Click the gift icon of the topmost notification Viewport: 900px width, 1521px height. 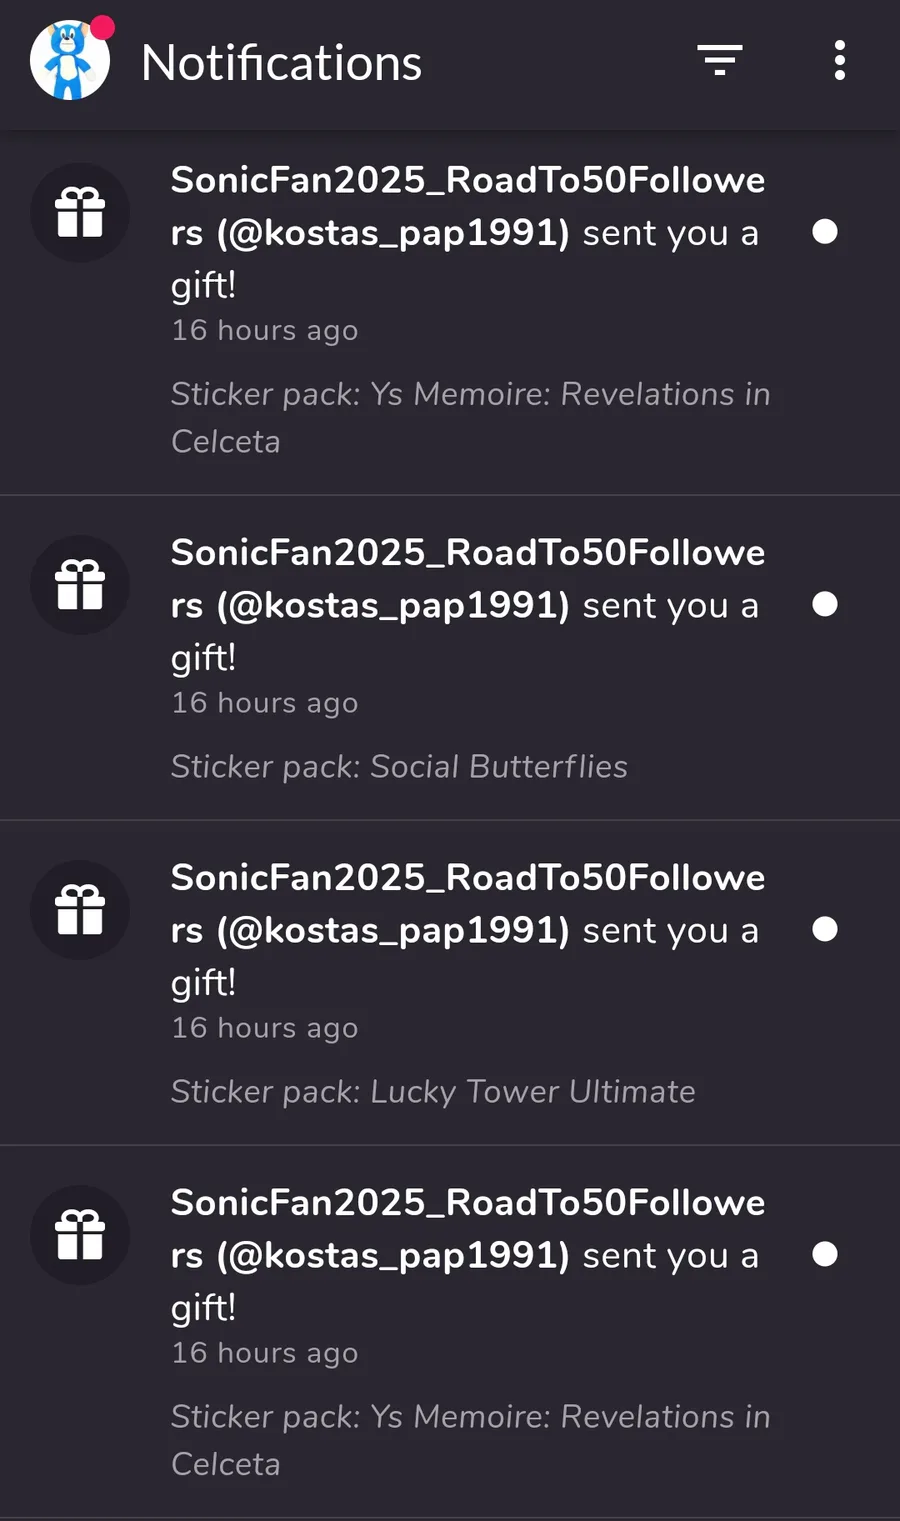pos(80,212)
